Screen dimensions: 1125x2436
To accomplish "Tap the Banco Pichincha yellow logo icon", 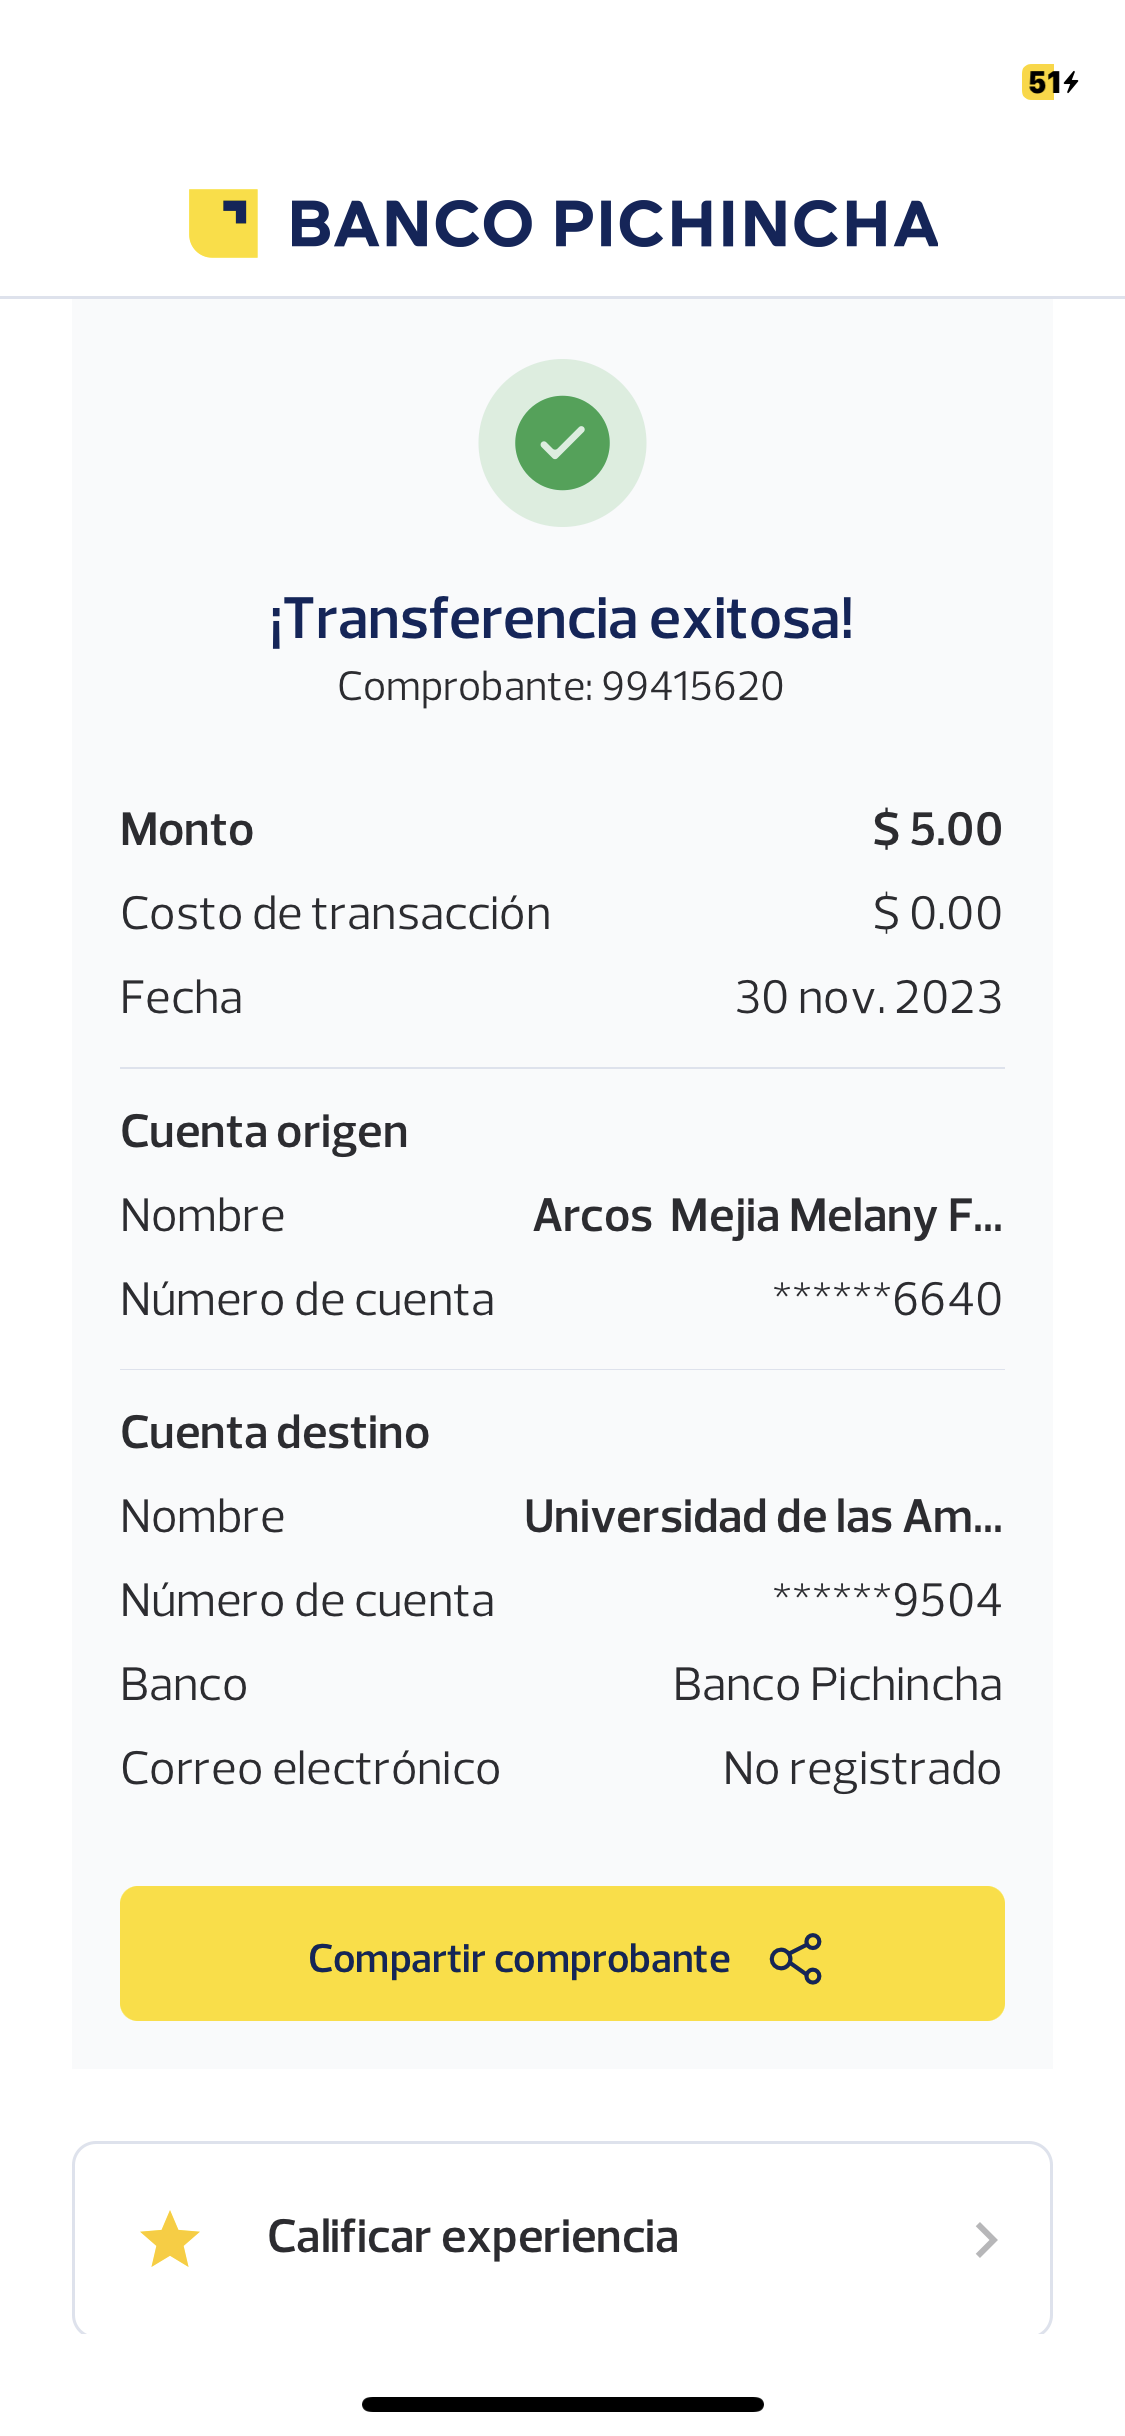I will pos(223,223).
